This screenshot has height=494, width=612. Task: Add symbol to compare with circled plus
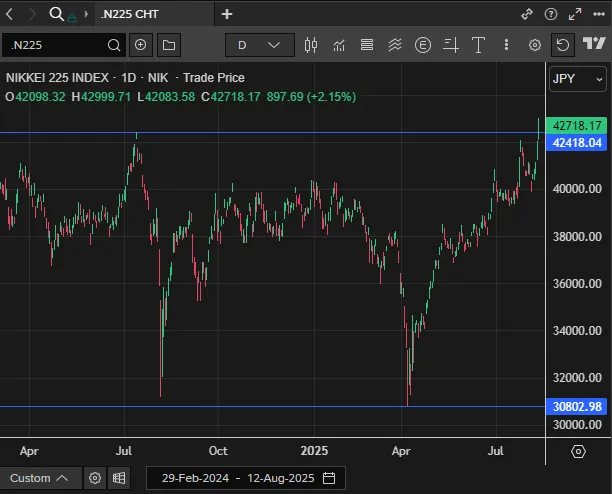coord(141,45)
